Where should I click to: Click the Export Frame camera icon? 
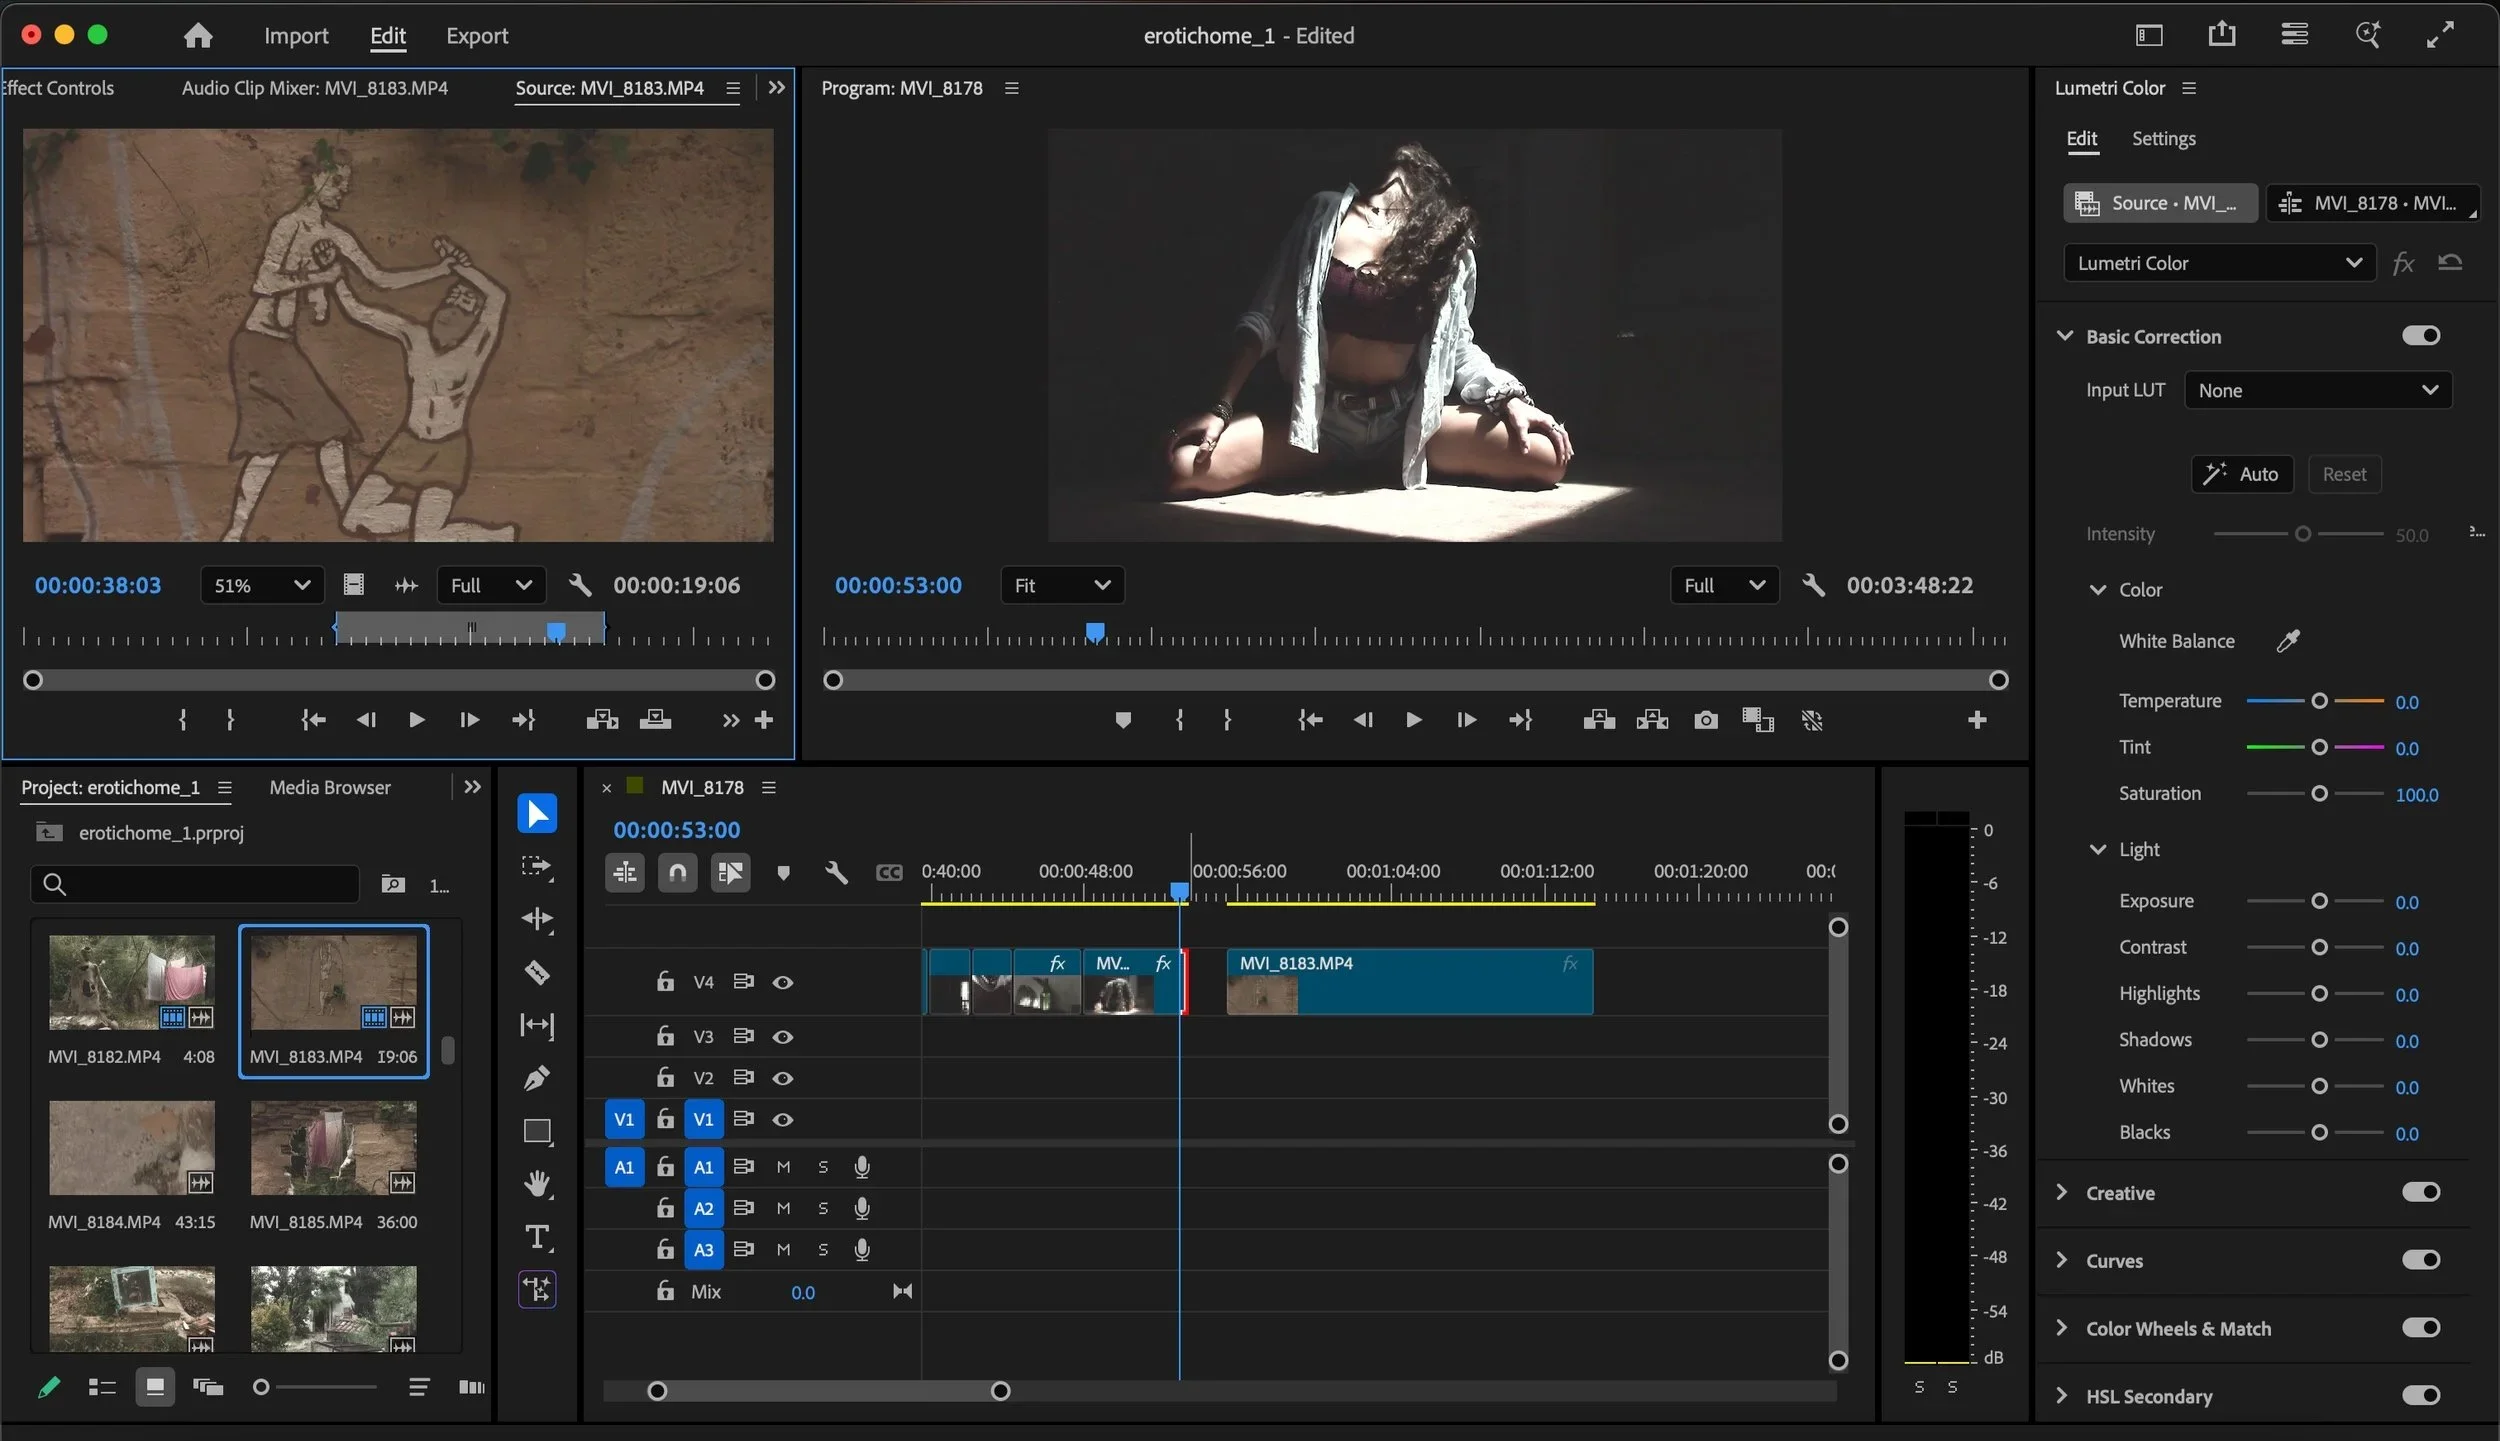pos(1706,720)
